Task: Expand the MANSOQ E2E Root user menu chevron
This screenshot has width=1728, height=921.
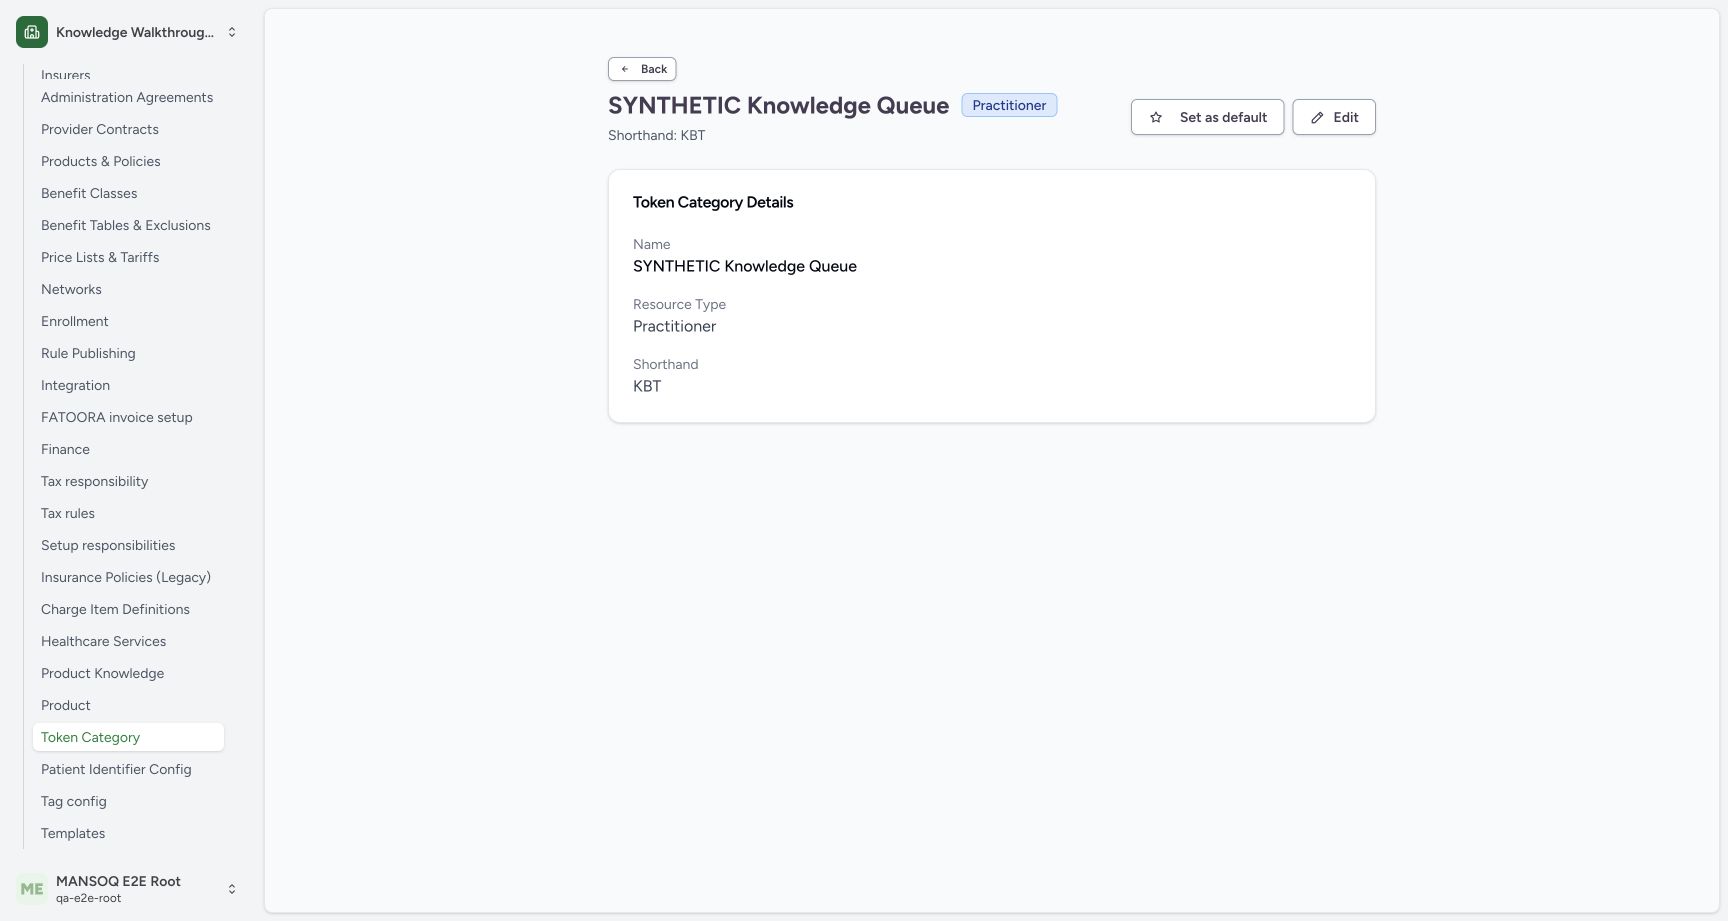Action: pyautogui.click(x=232, y=889)
